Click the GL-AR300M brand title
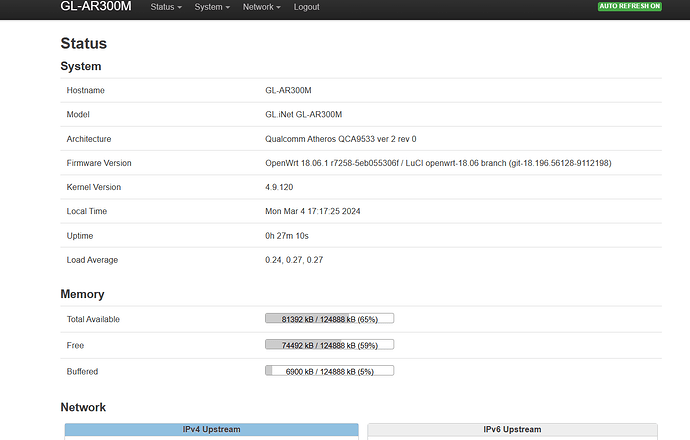Viewport: 690px width, 440px height. pos(95,6)
